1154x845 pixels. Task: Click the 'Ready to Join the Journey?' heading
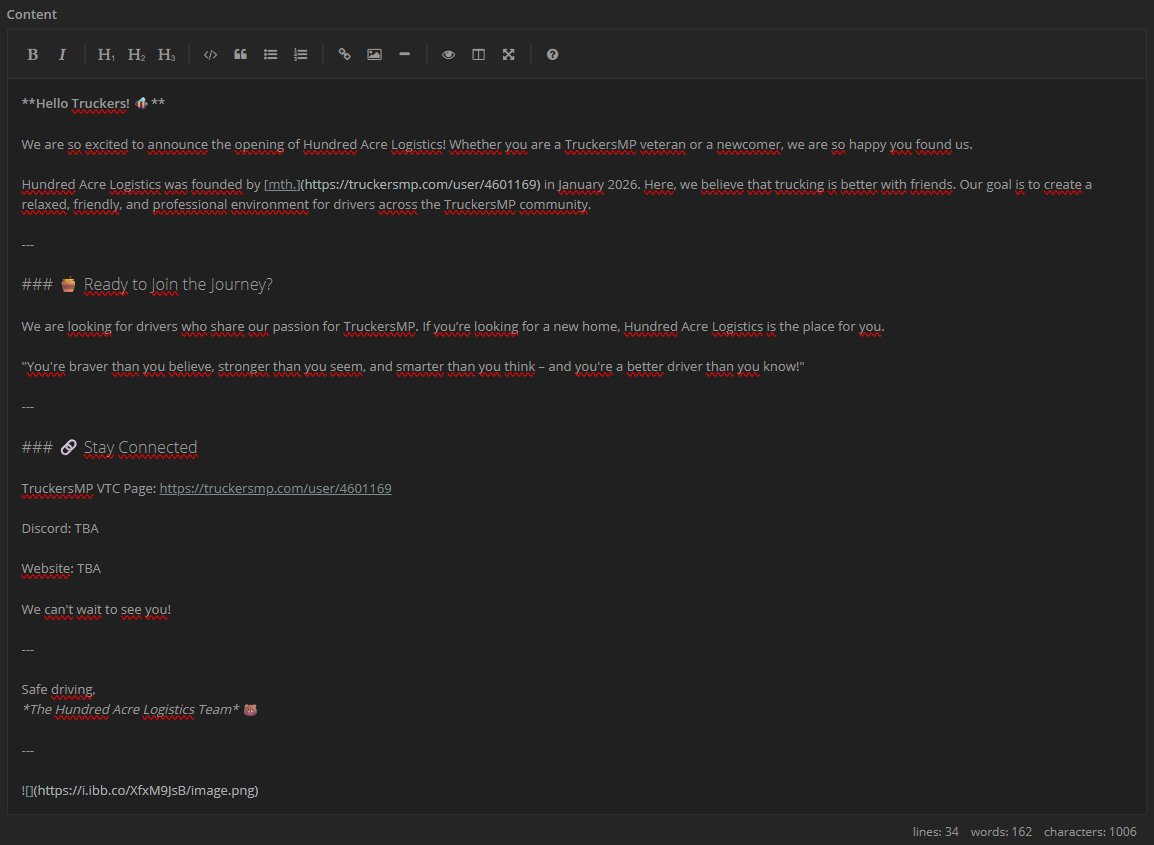pyautogui.click(x=178, y=284)
